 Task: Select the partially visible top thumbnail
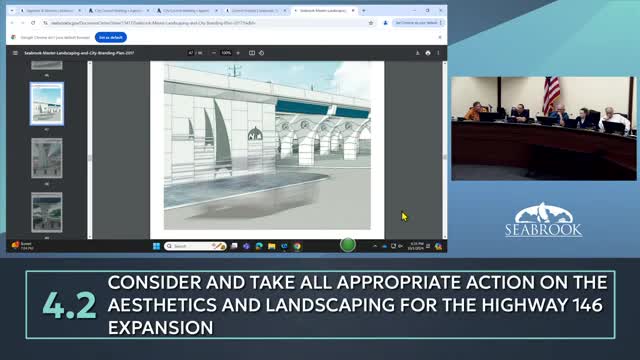(x=47, y=65)
